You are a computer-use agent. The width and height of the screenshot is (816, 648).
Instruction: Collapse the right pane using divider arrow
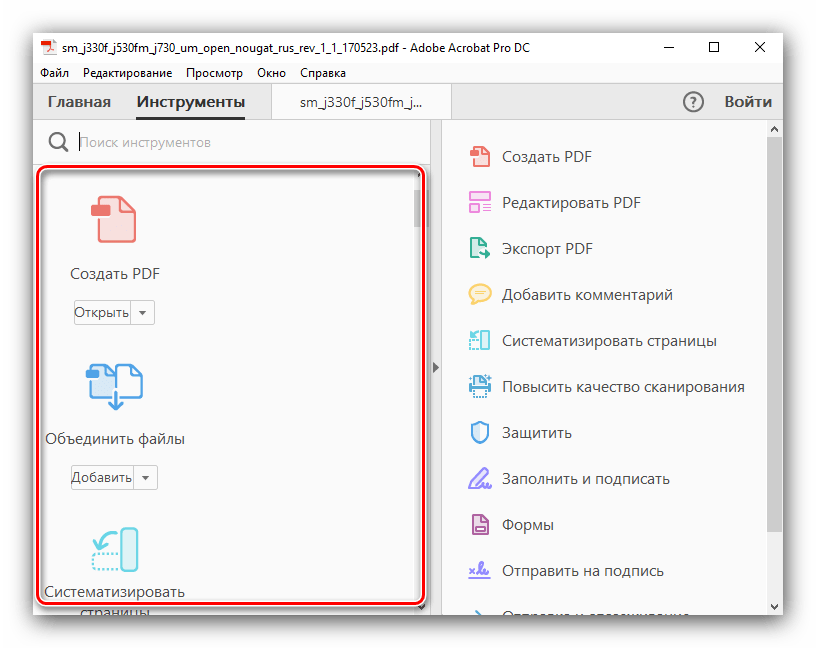pos(435,368)
